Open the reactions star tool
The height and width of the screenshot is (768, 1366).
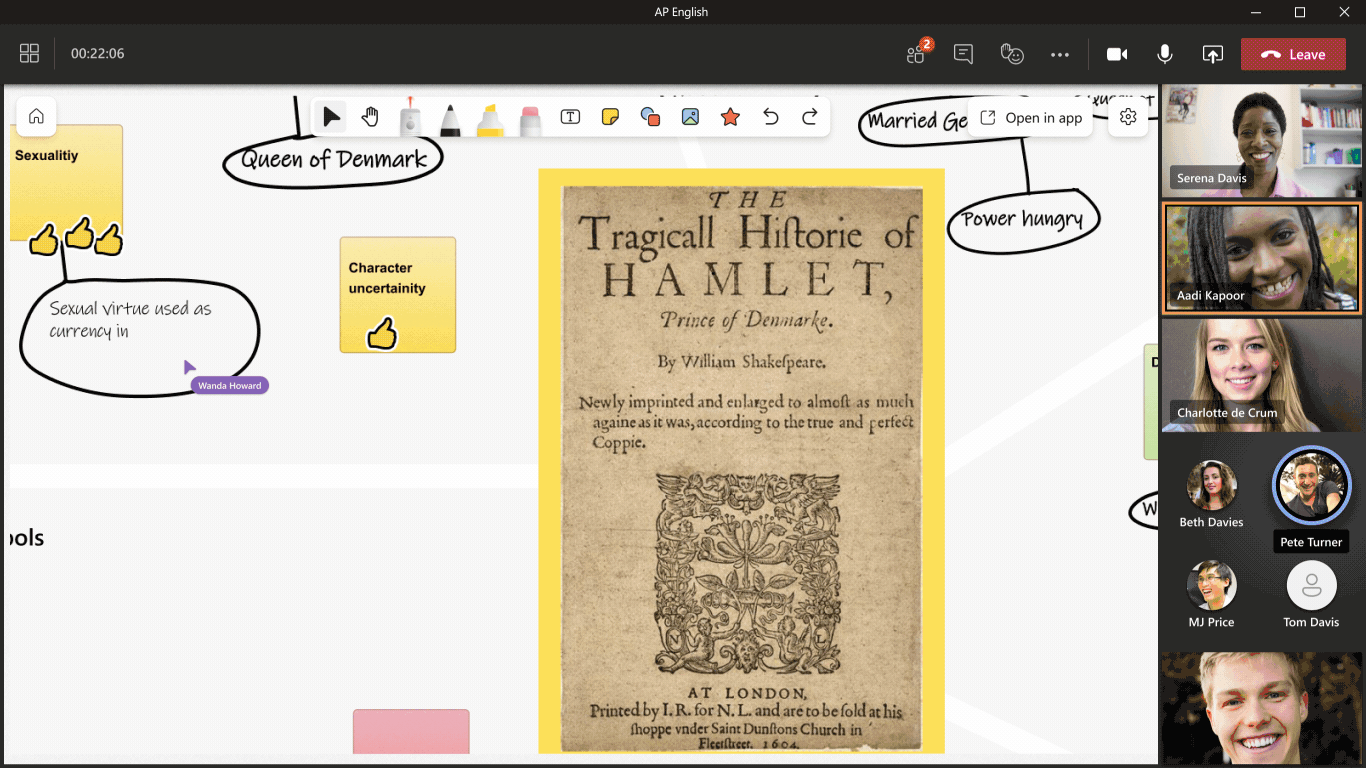coord(730,117)
